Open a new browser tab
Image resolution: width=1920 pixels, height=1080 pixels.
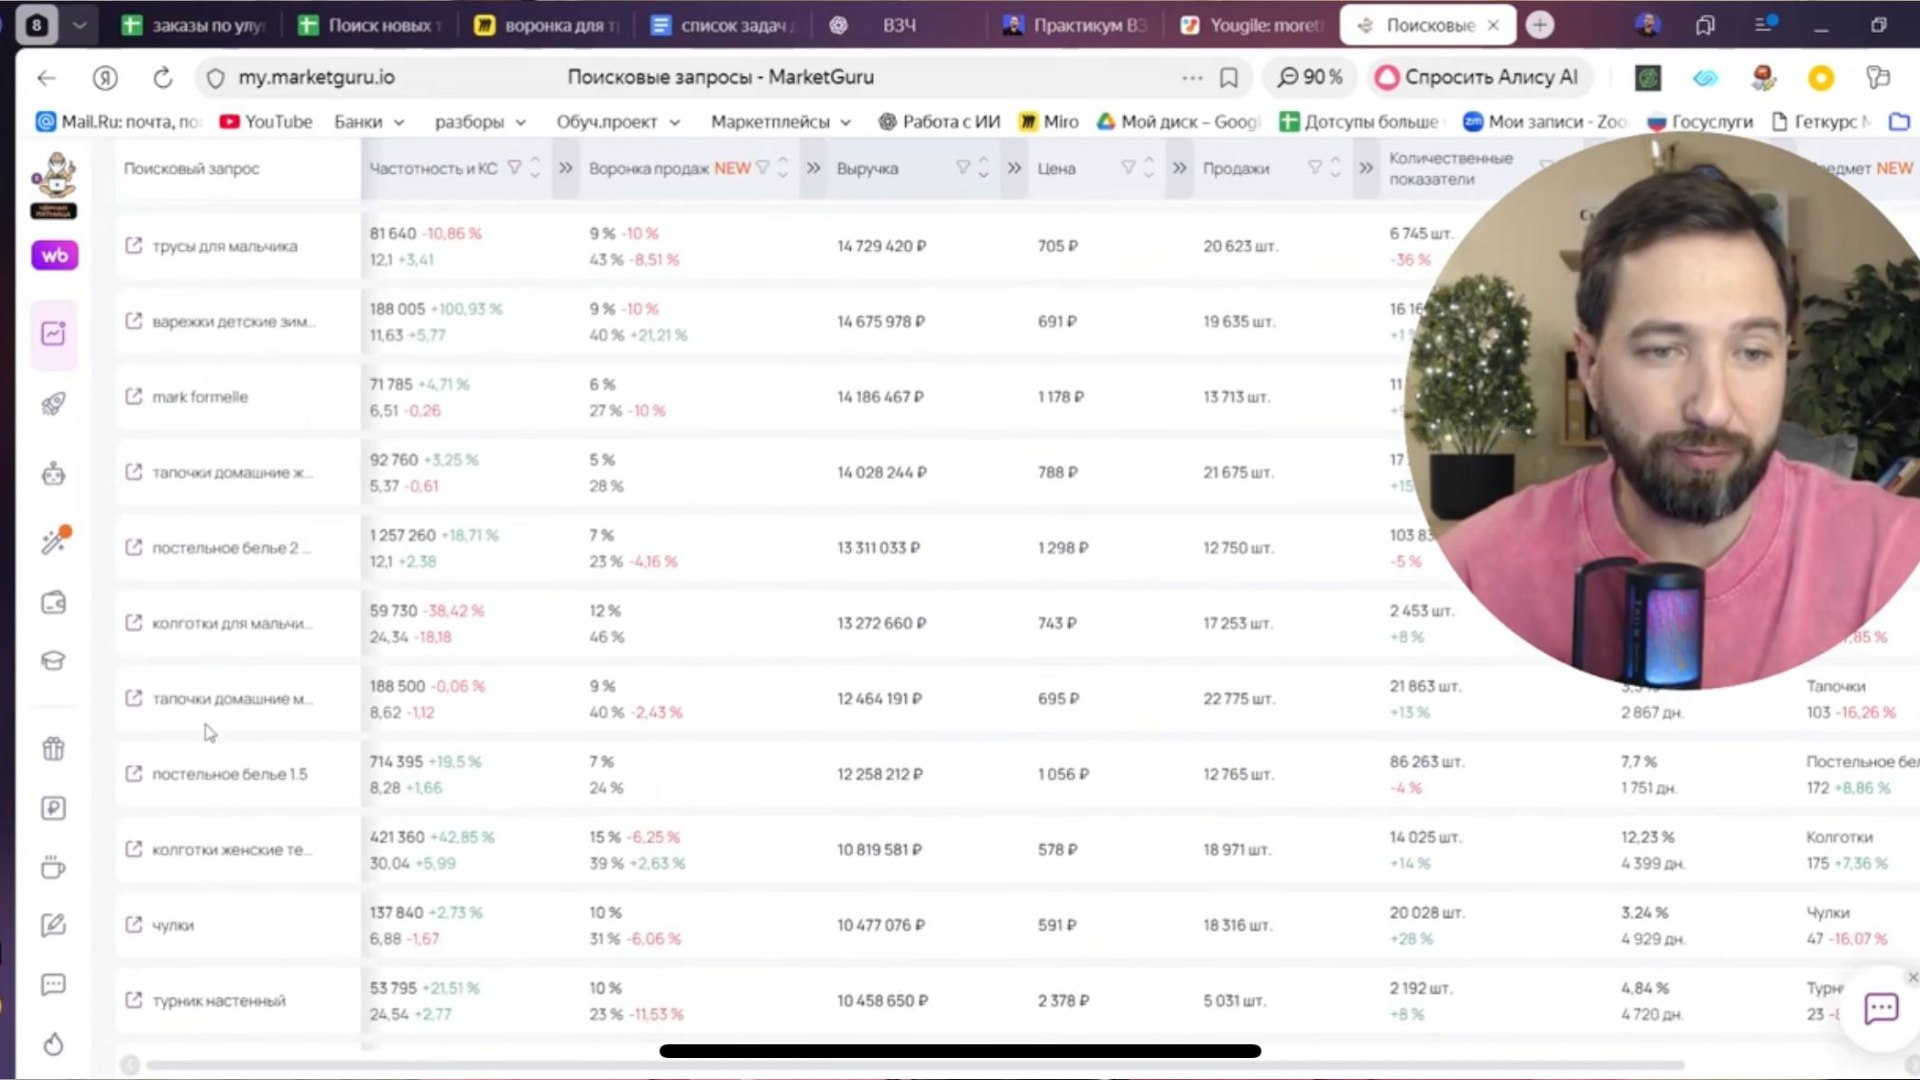(1540, 25)
